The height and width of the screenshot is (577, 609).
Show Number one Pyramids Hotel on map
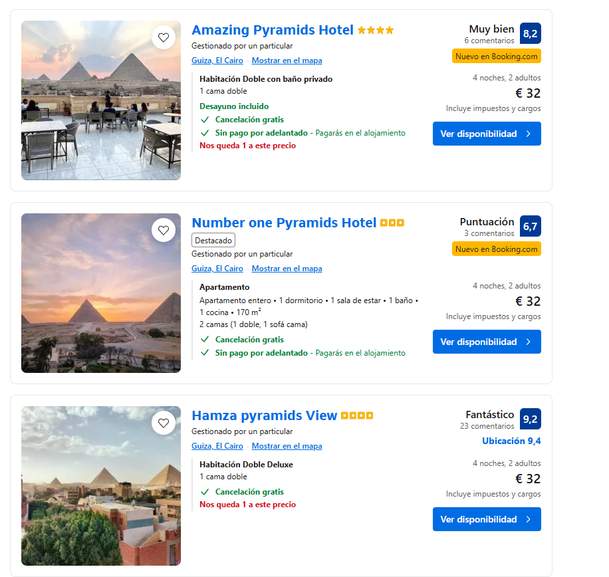[287, 269]
